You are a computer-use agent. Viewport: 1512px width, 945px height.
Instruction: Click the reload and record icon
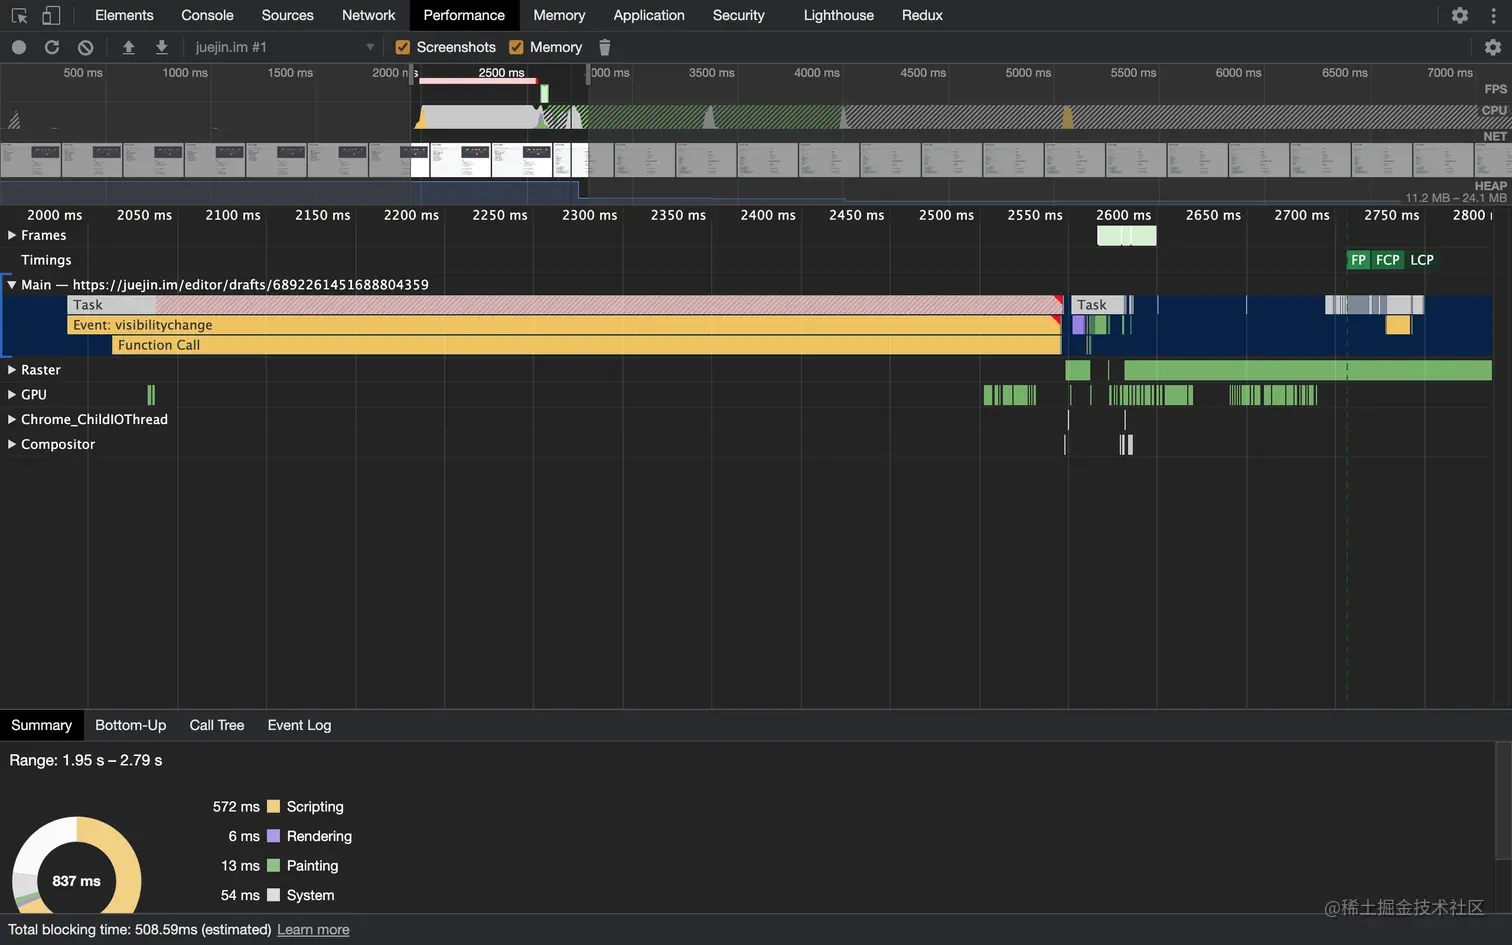(52, 47)
